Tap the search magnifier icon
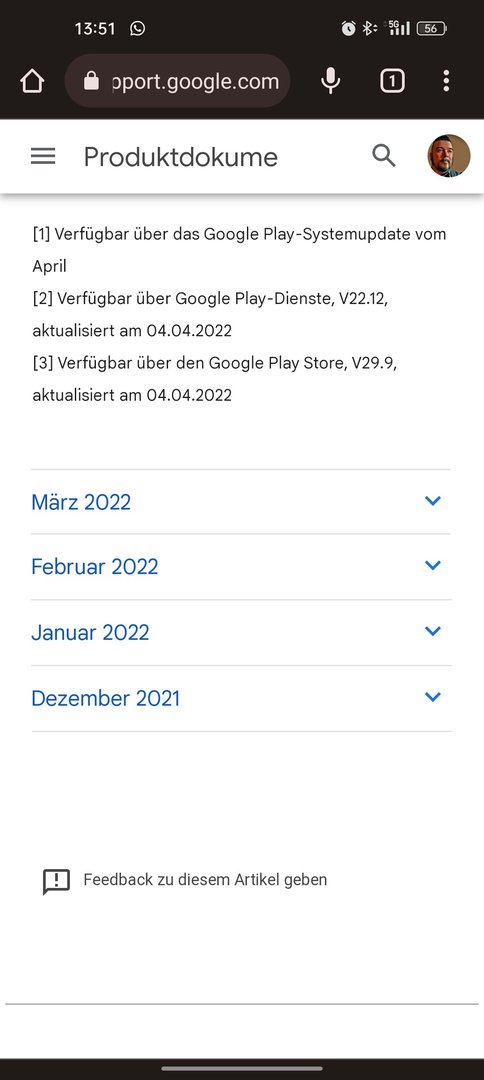Viewport: 484px width, 1080px height. pyautogui.click(x=384, y=156)
